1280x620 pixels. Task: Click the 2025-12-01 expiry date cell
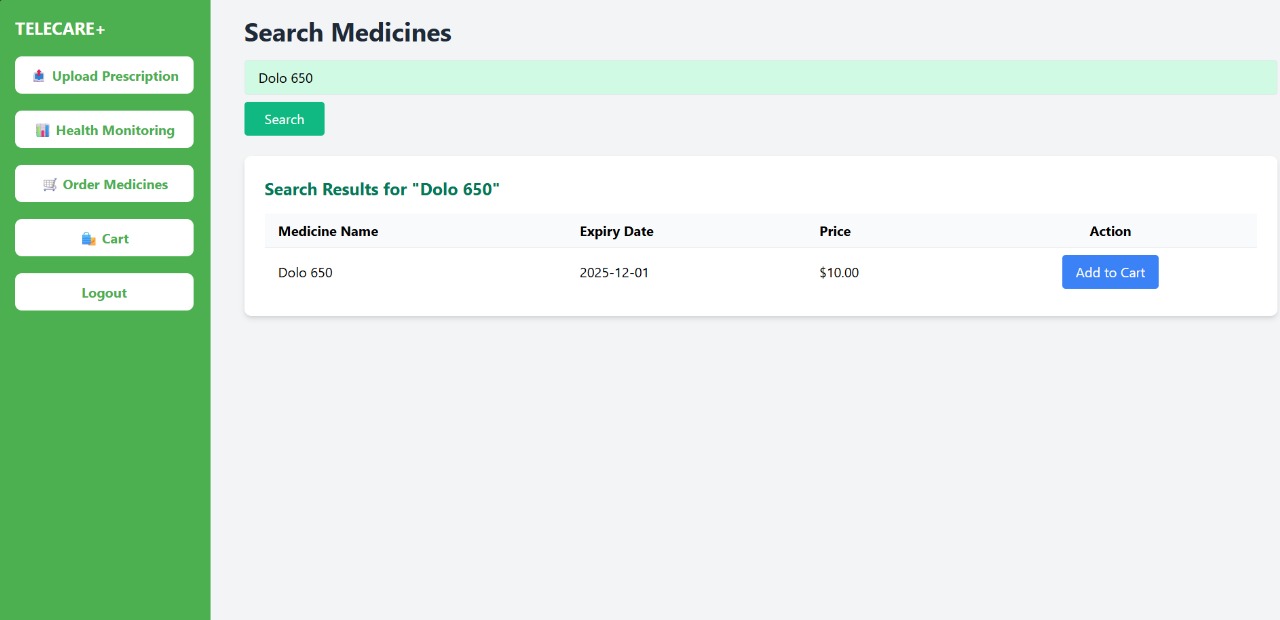click(x=614, y=272)
